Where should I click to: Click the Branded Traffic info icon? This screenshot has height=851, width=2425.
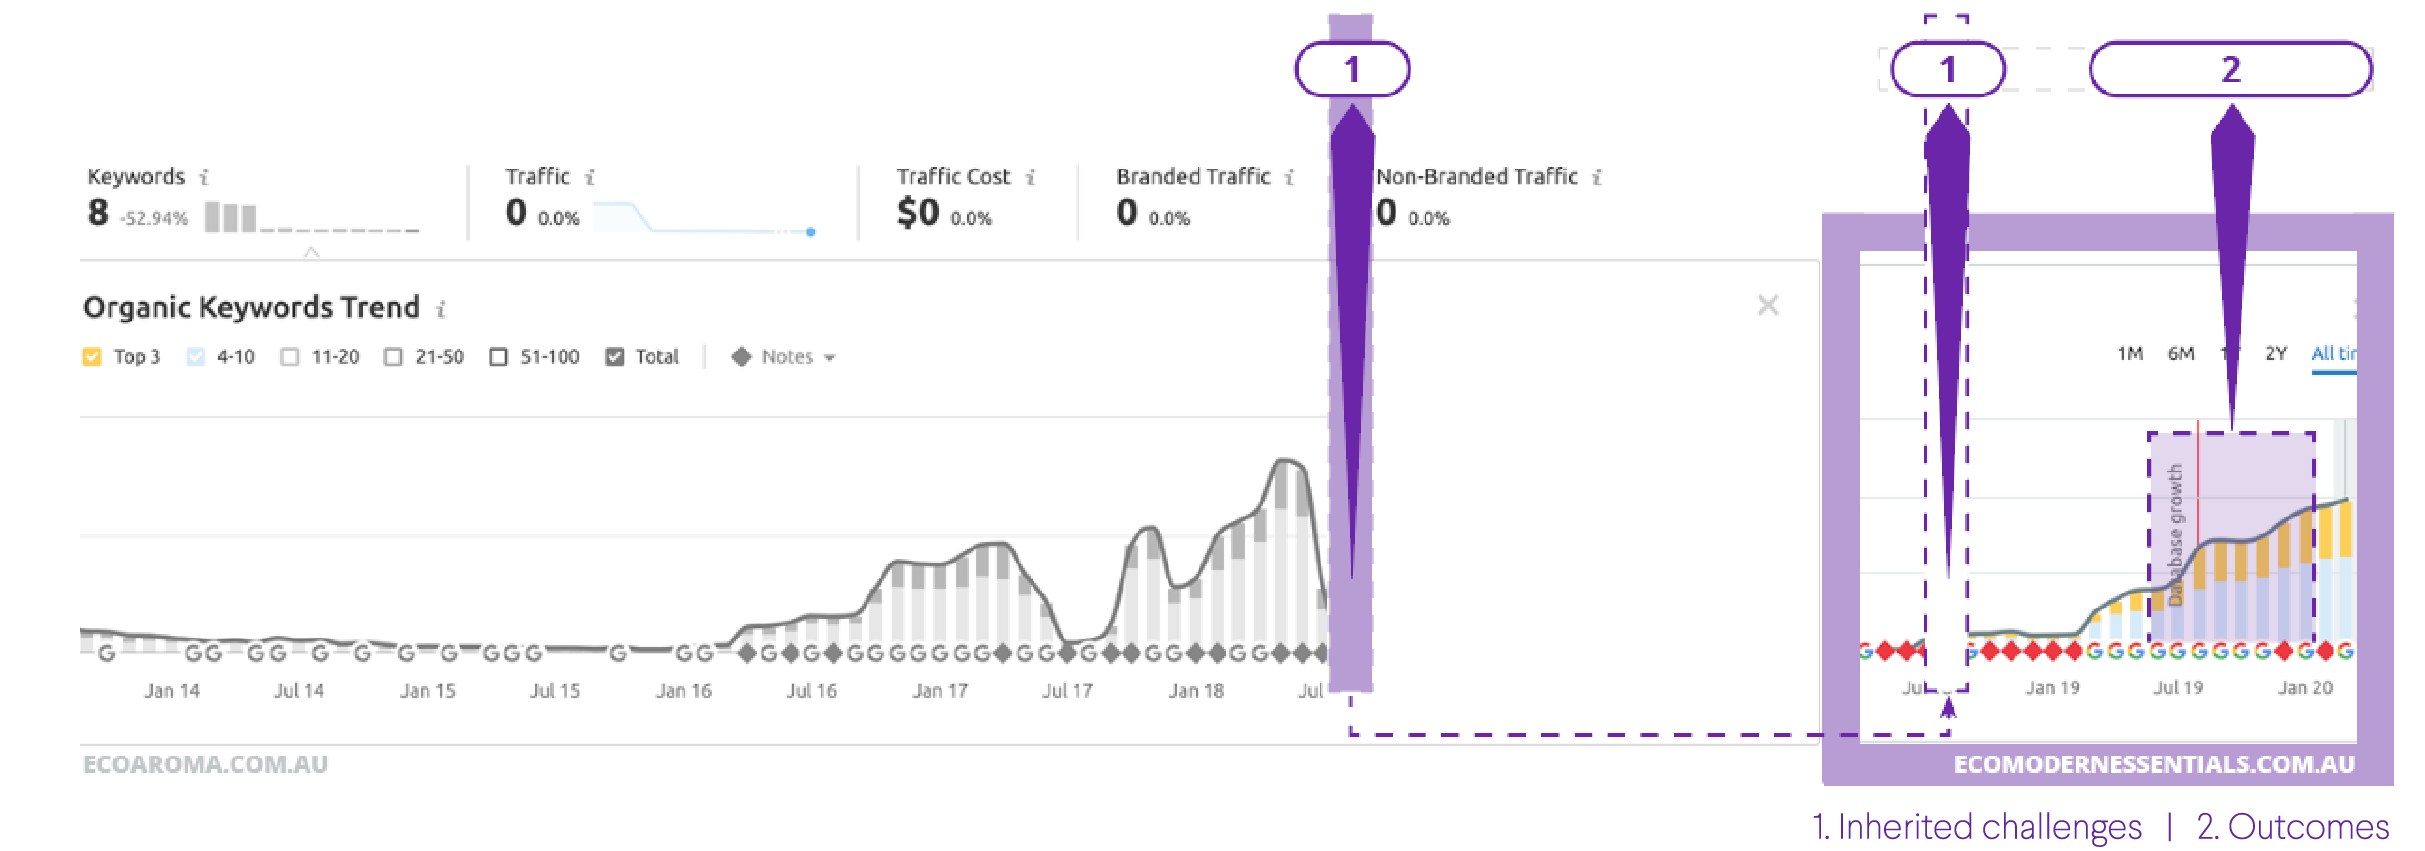point(1290,177)
